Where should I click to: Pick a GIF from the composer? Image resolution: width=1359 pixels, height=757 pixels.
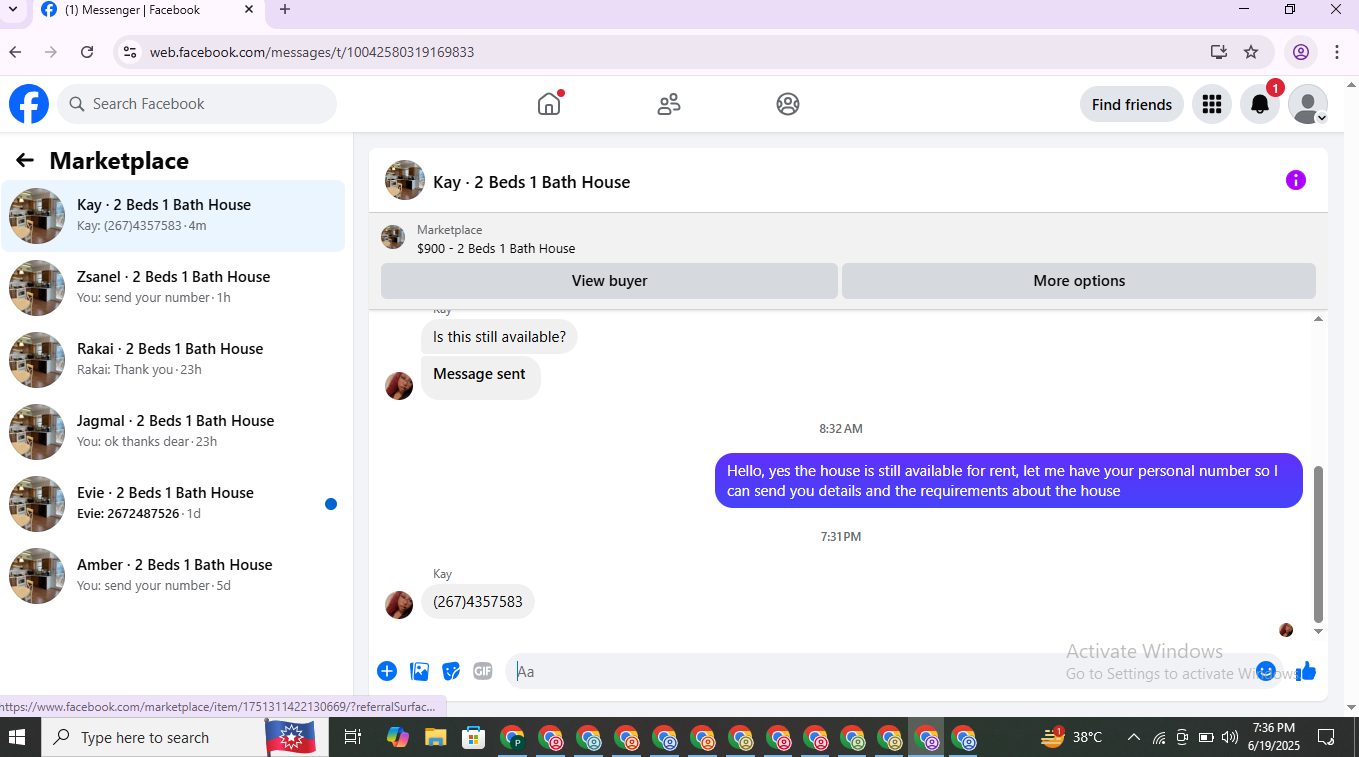coord(483,671)
